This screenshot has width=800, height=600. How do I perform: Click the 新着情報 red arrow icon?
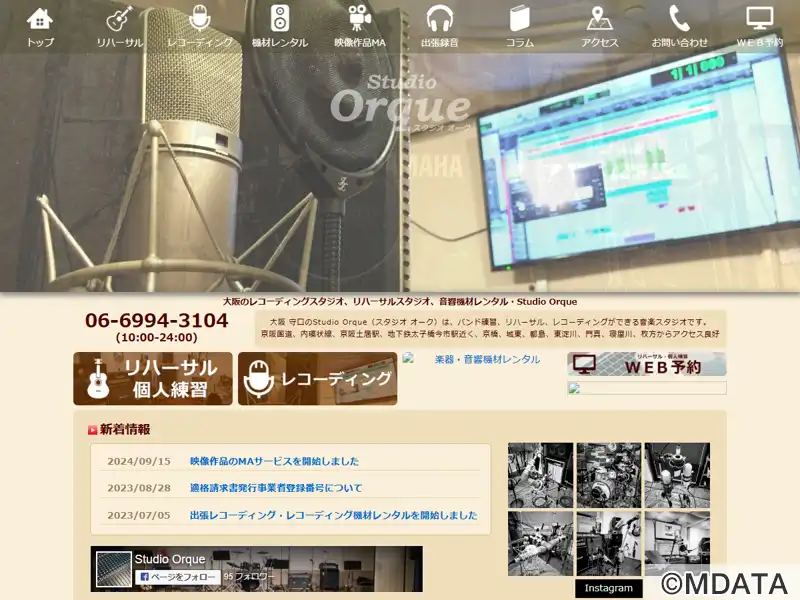pyautogui.click(x=92, y=430)
